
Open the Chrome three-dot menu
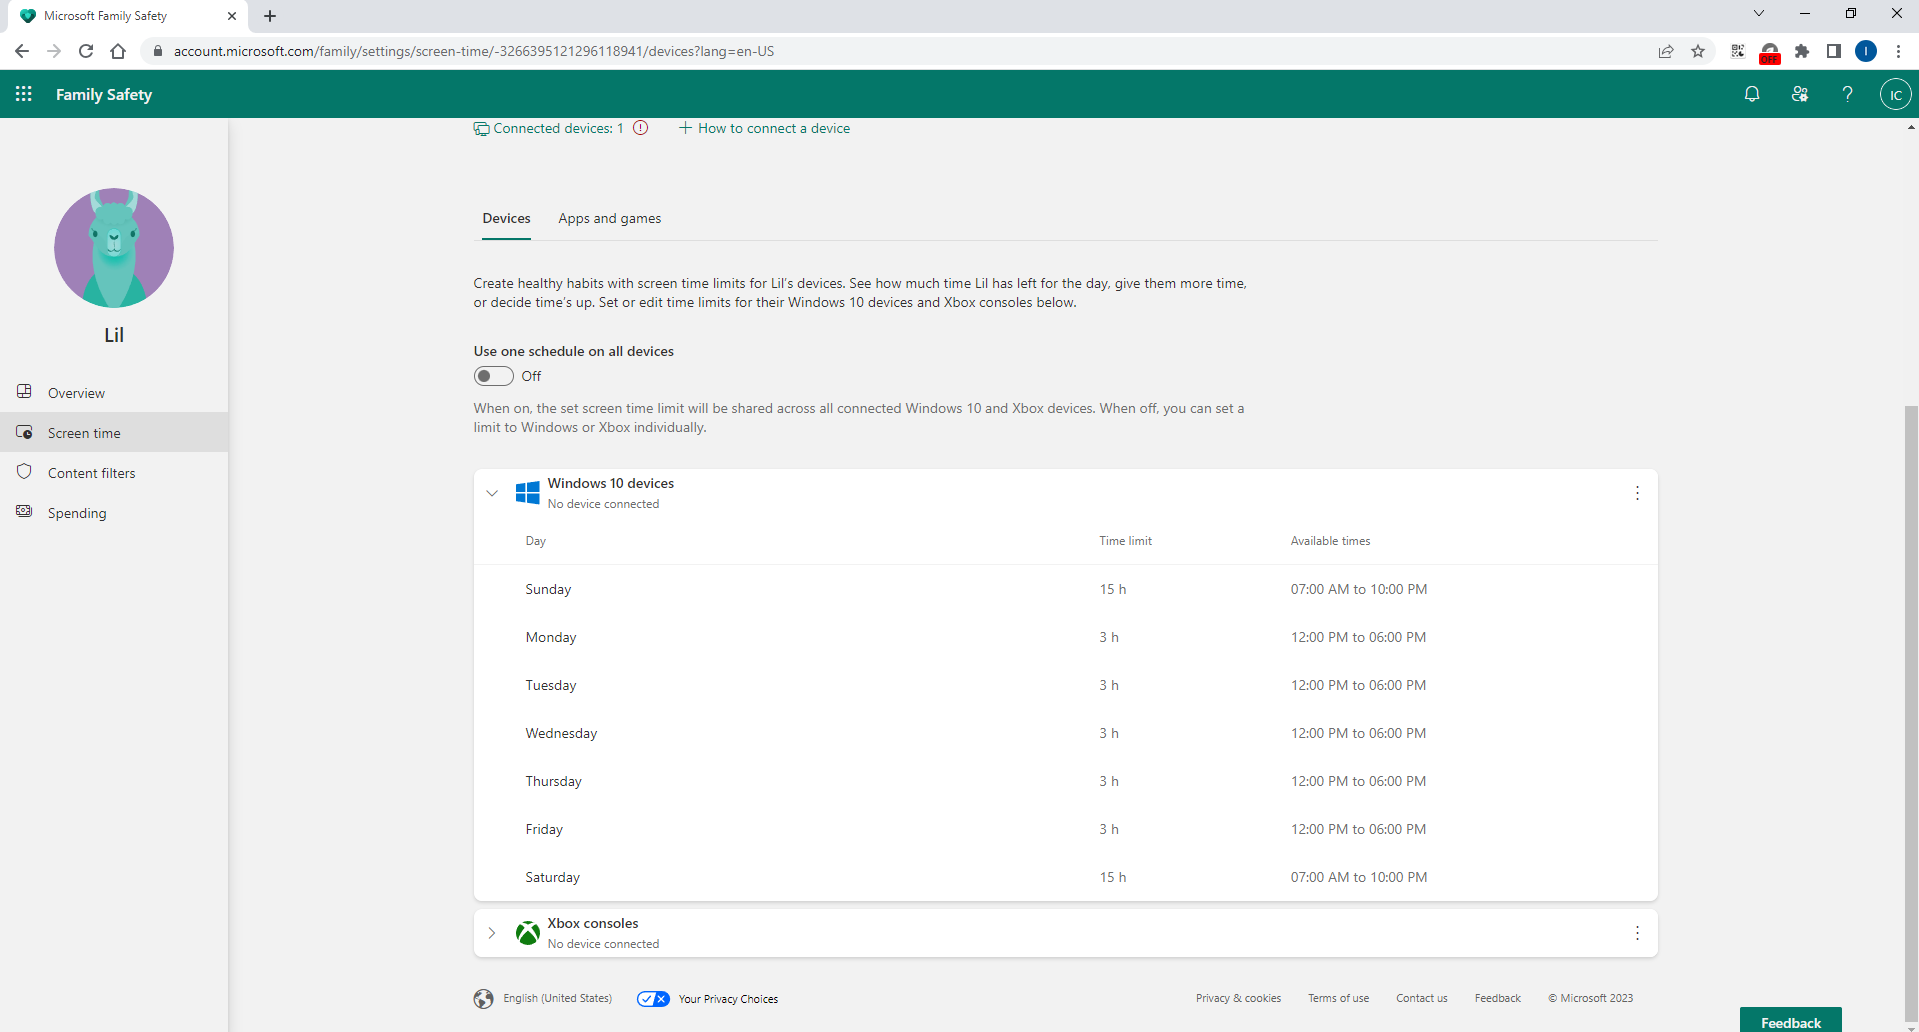point(1898,51)
